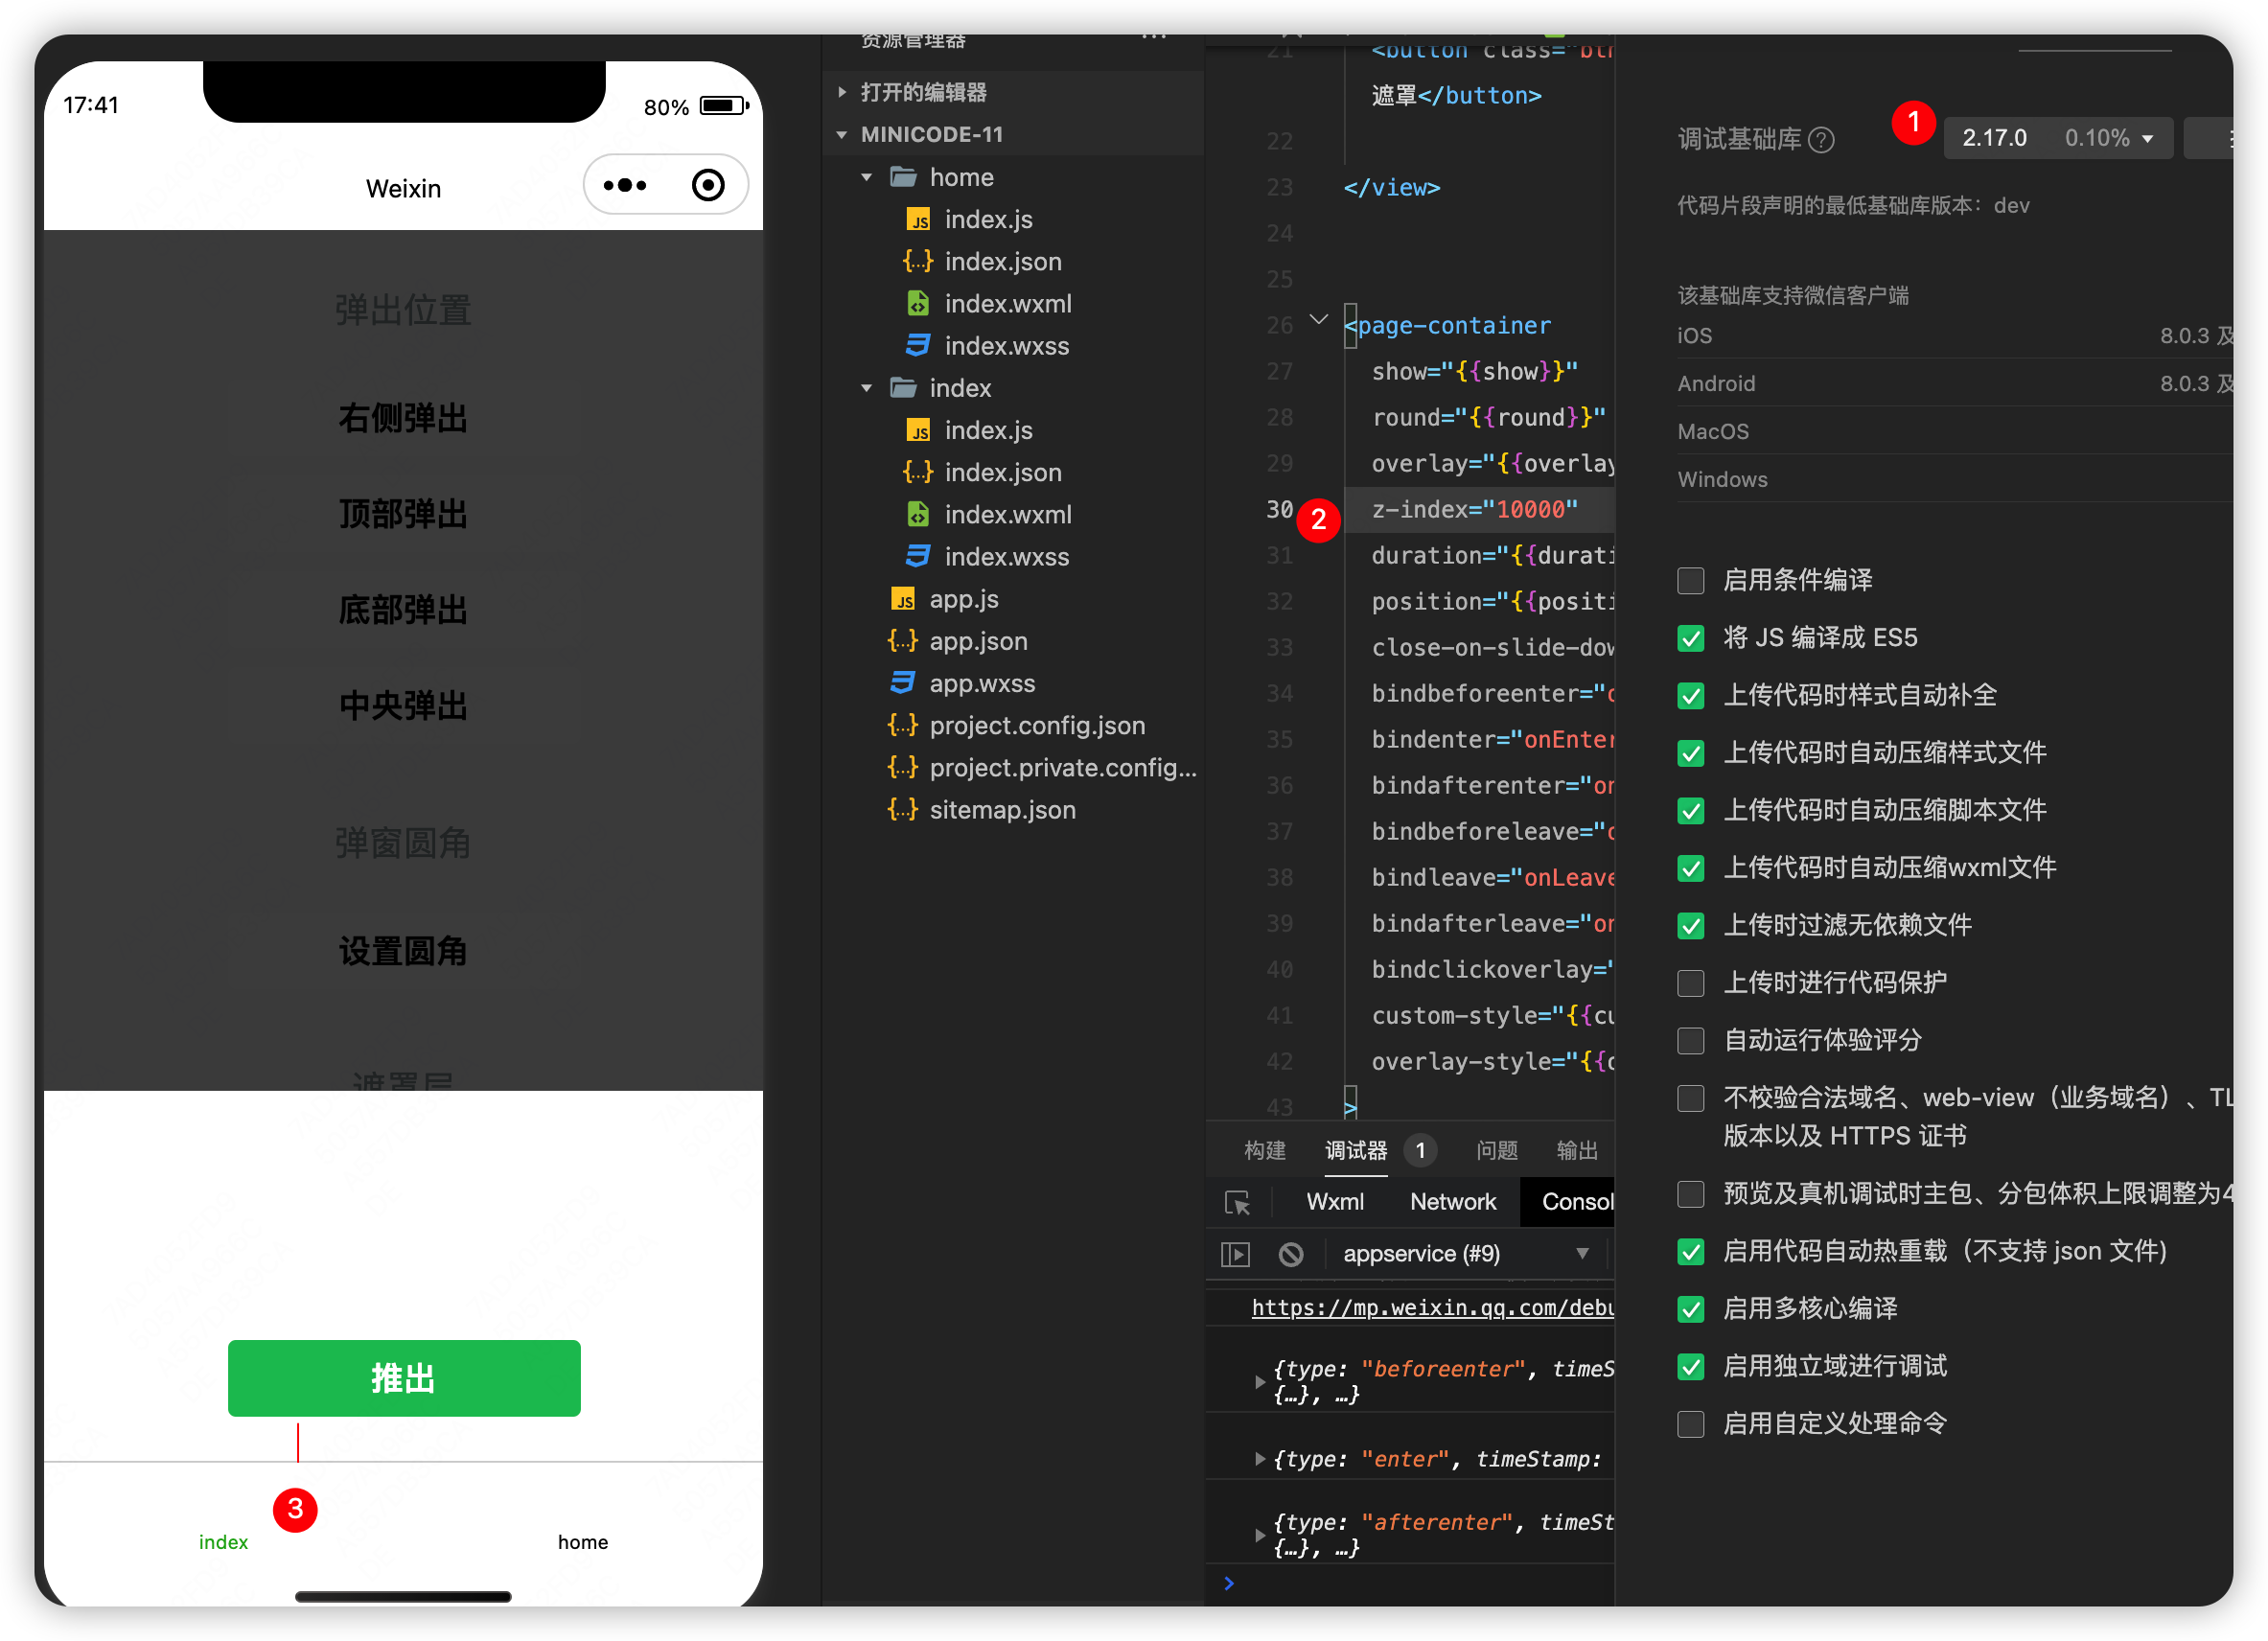
Task: Switch to the Network tab
Action: click(1452, 1202)
